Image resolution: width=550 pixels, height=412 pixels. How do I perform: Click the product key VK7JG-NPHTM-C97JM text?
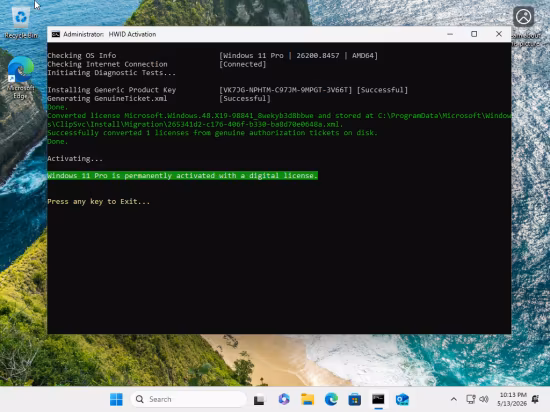pyautogui.click(x=286, y=90)
